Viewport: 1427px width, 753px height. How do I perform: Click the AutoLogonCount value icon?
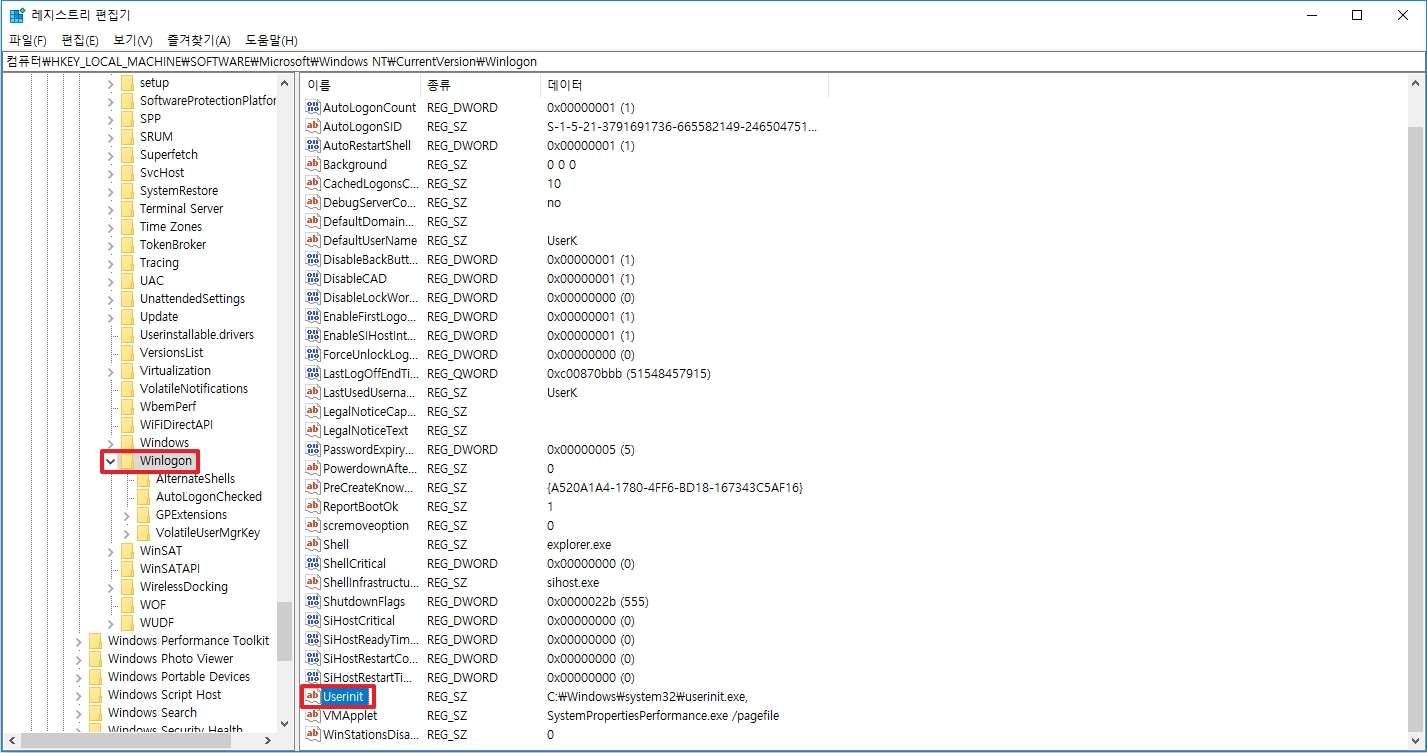(x=313, y=107)
